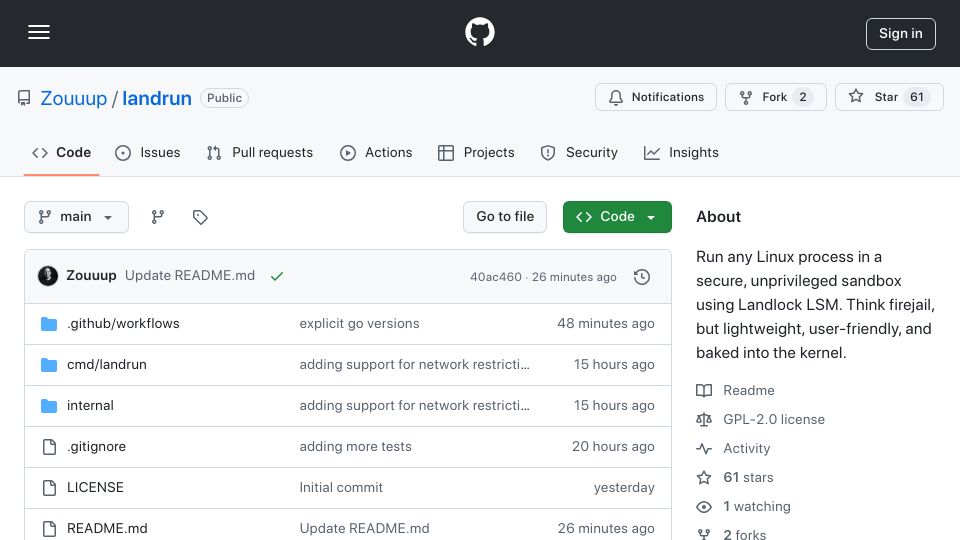Open the .github/workflows folder

123,323
